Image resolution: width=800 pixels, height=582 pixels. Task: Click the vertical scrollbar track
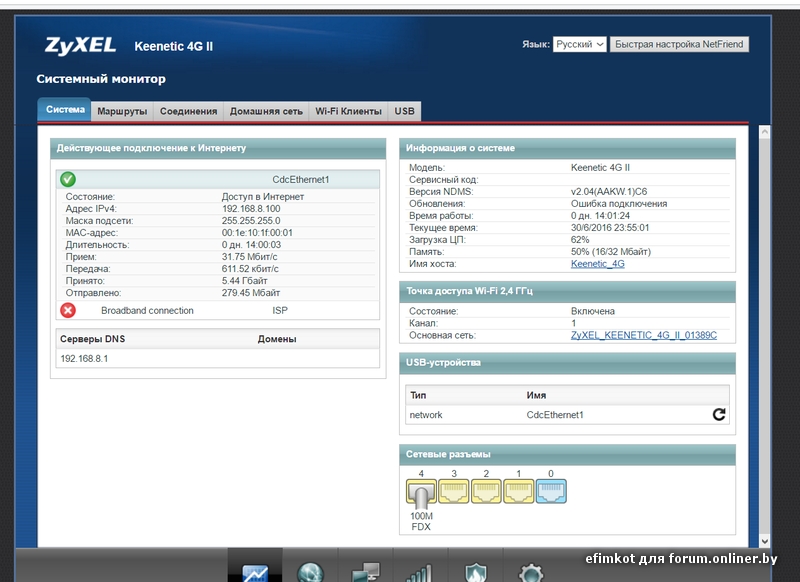tap(764, 337)
